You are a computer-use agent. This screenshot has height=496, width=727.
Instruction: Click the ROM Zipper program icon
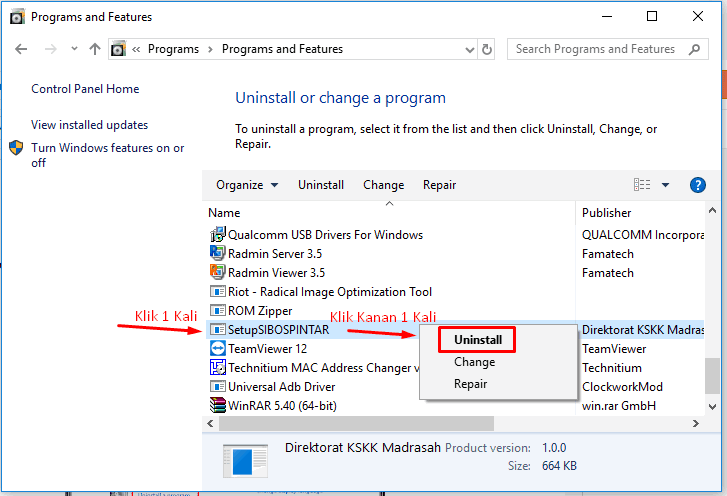pyautogui.click(x=217, y=310)
